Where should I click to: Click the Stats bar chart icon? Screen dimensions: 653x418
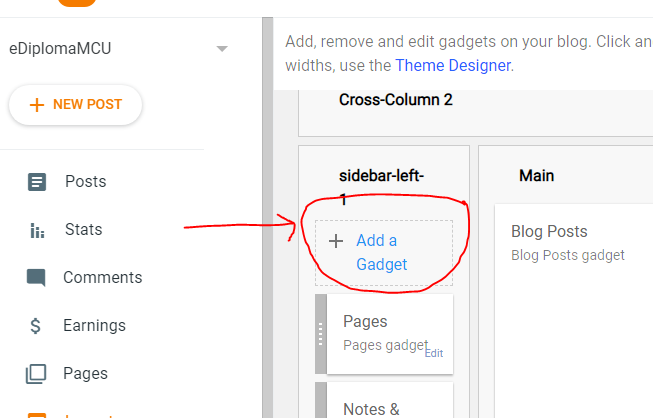pyautogui.click(x=37, y=230)
